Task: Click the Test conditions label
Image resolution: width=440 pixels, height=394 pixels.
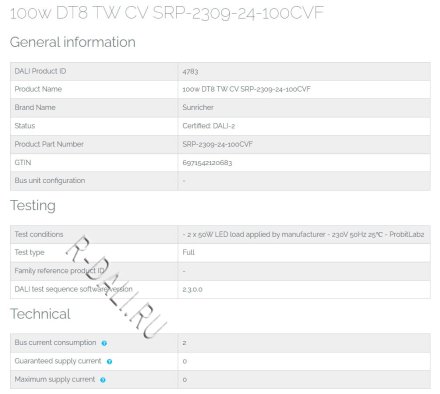Action: click(39, 234)
